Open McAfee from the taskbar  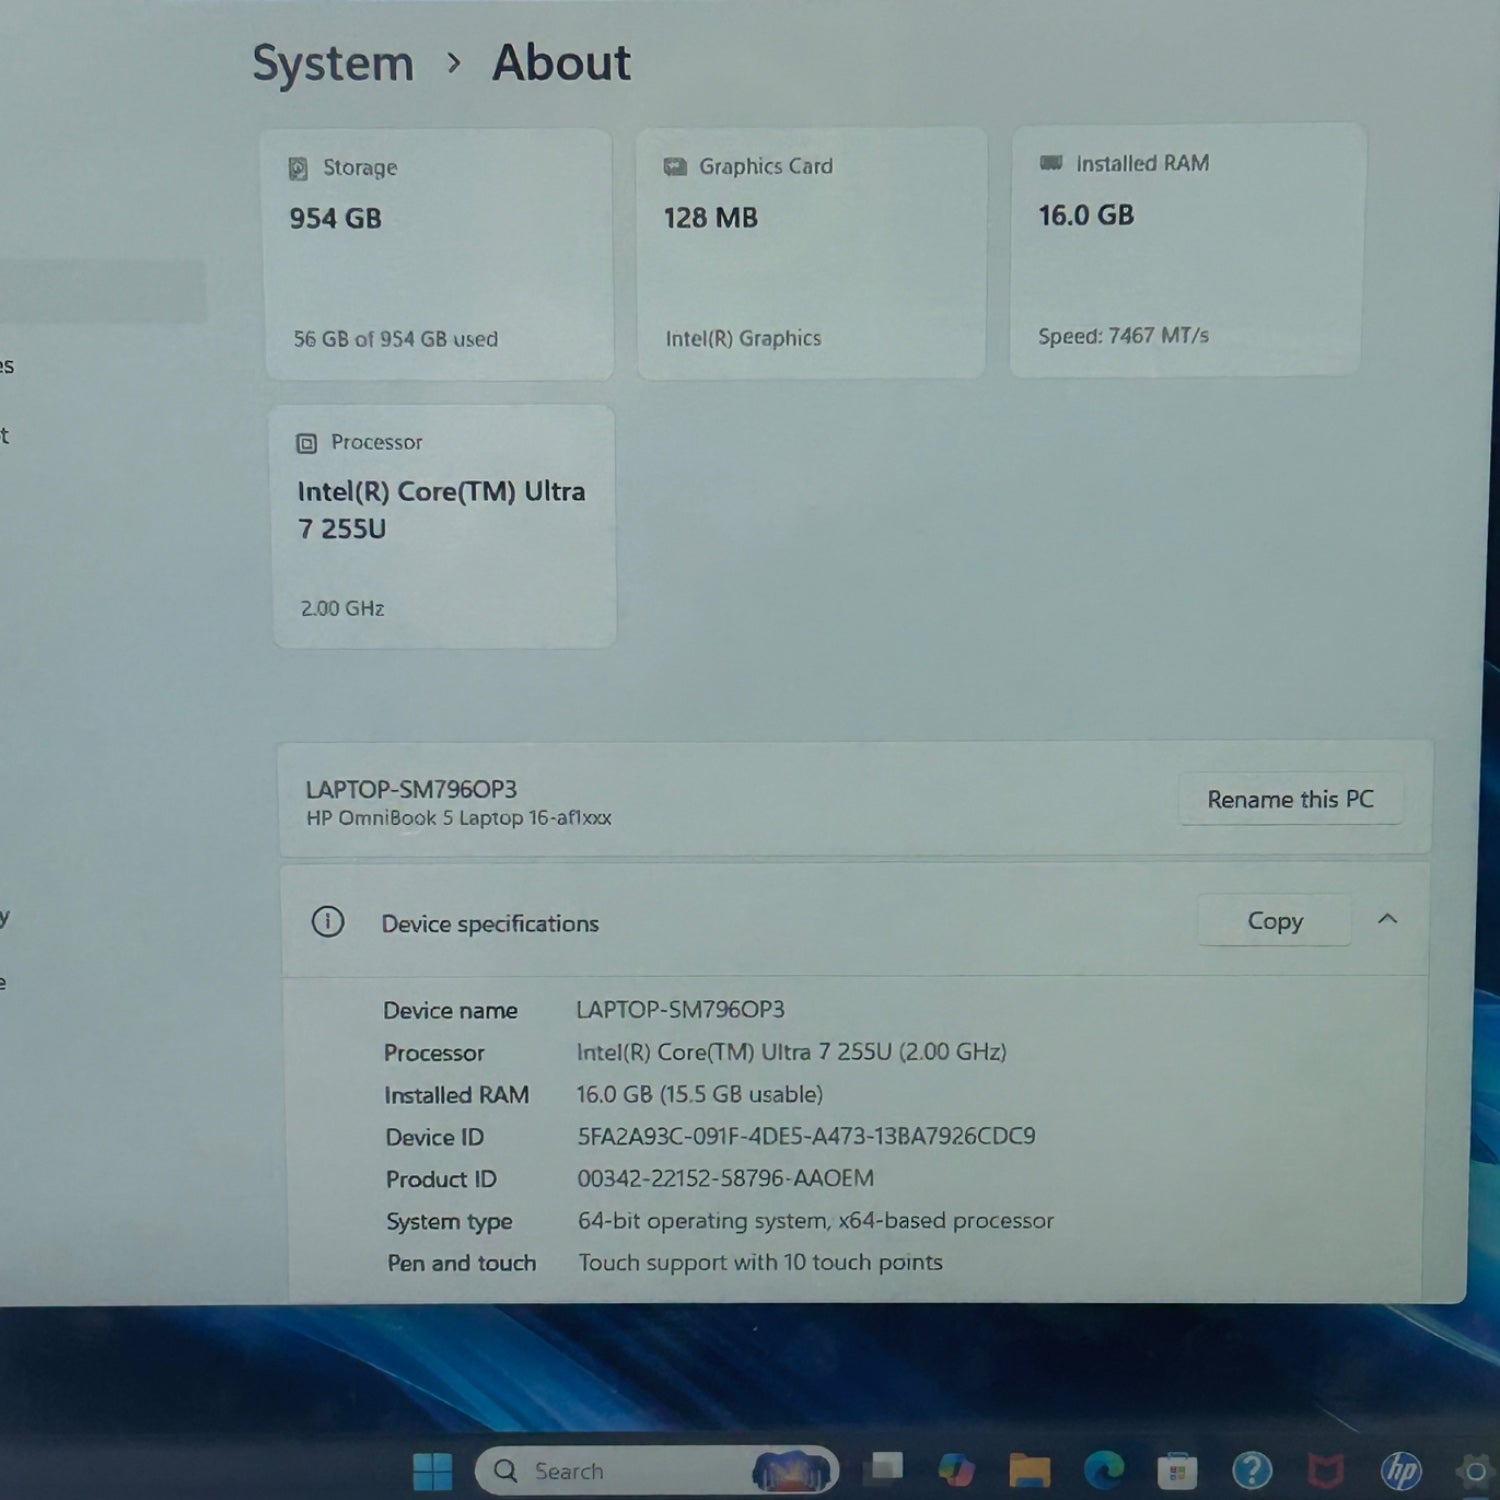click(1326, 1470)
